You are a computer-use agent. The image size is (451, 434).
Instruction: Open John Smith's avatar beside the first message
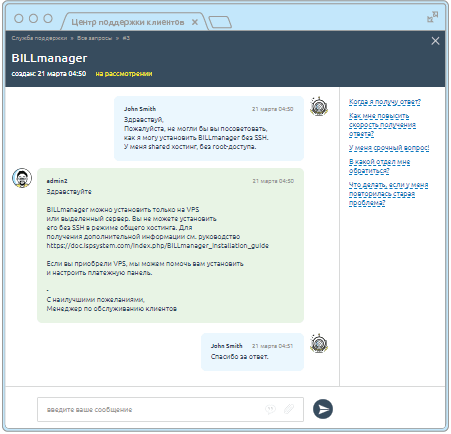pyautogui.click(x=319, y=107)
